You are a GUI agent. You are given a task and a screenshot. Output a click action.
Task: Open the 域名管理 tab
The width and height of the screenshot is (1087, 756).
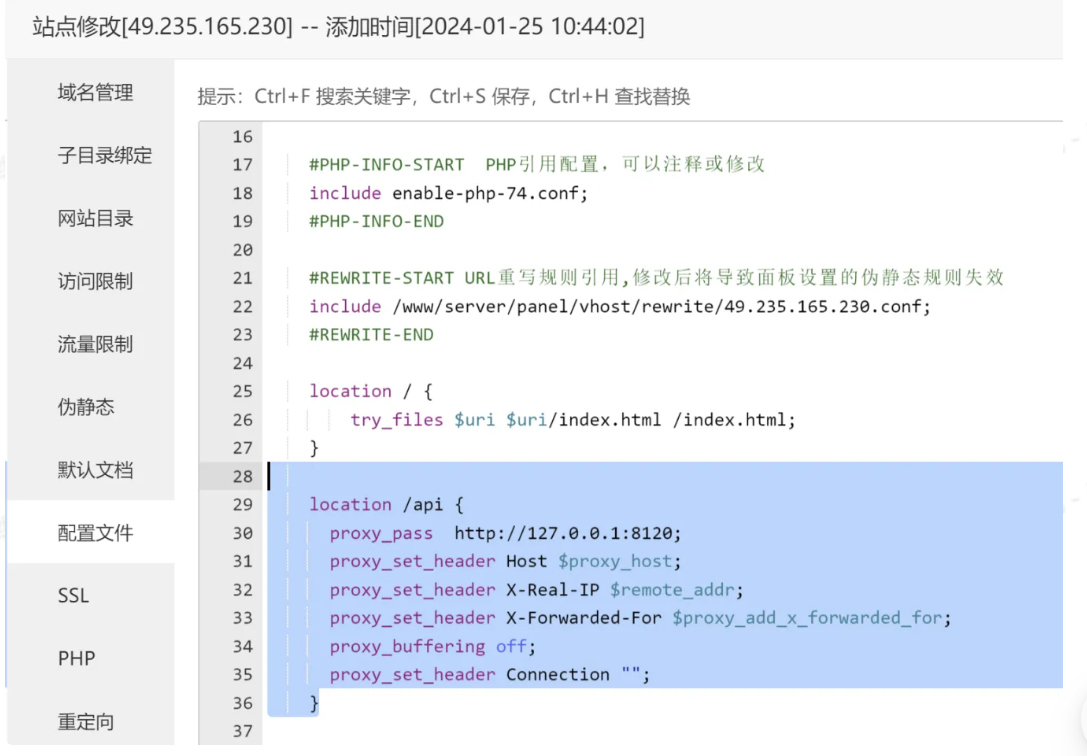point(95,93)
